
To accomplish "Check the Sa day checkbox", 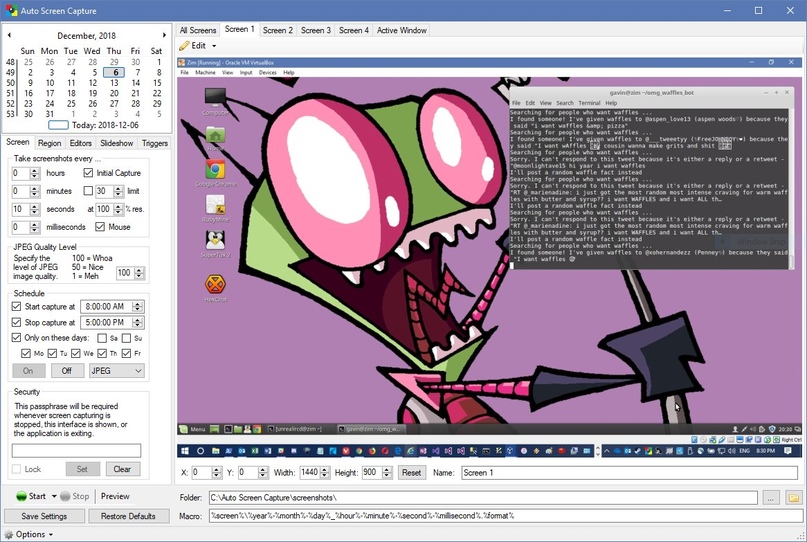I will [102, 338].
